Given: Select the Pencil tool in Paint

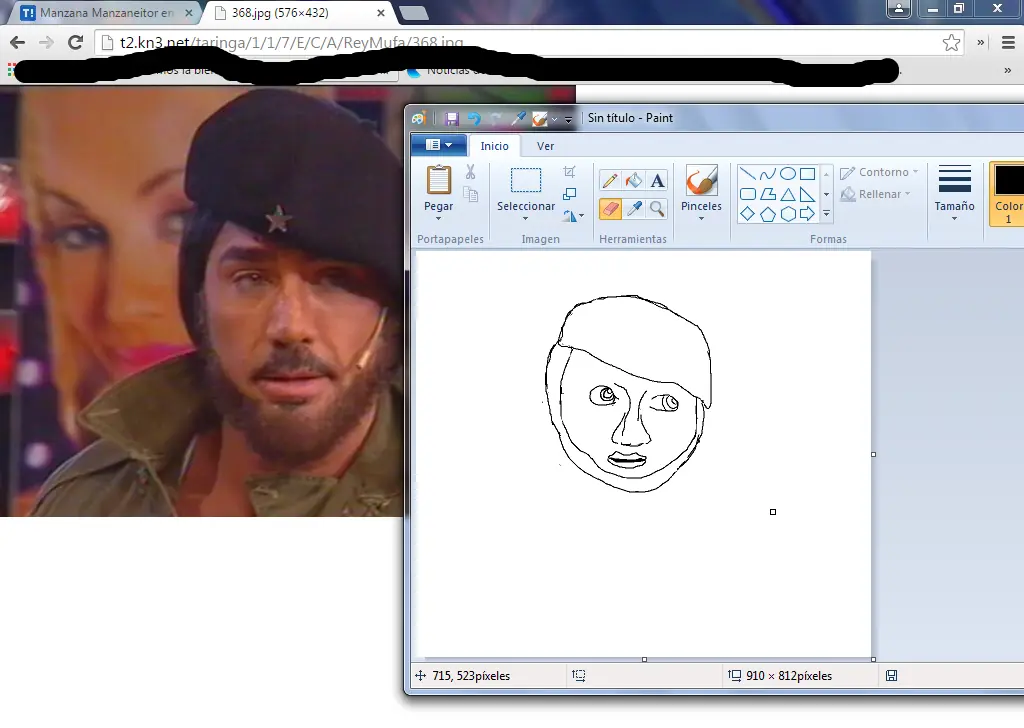Looking at the screenshot, I should click(x=610, y=180).
